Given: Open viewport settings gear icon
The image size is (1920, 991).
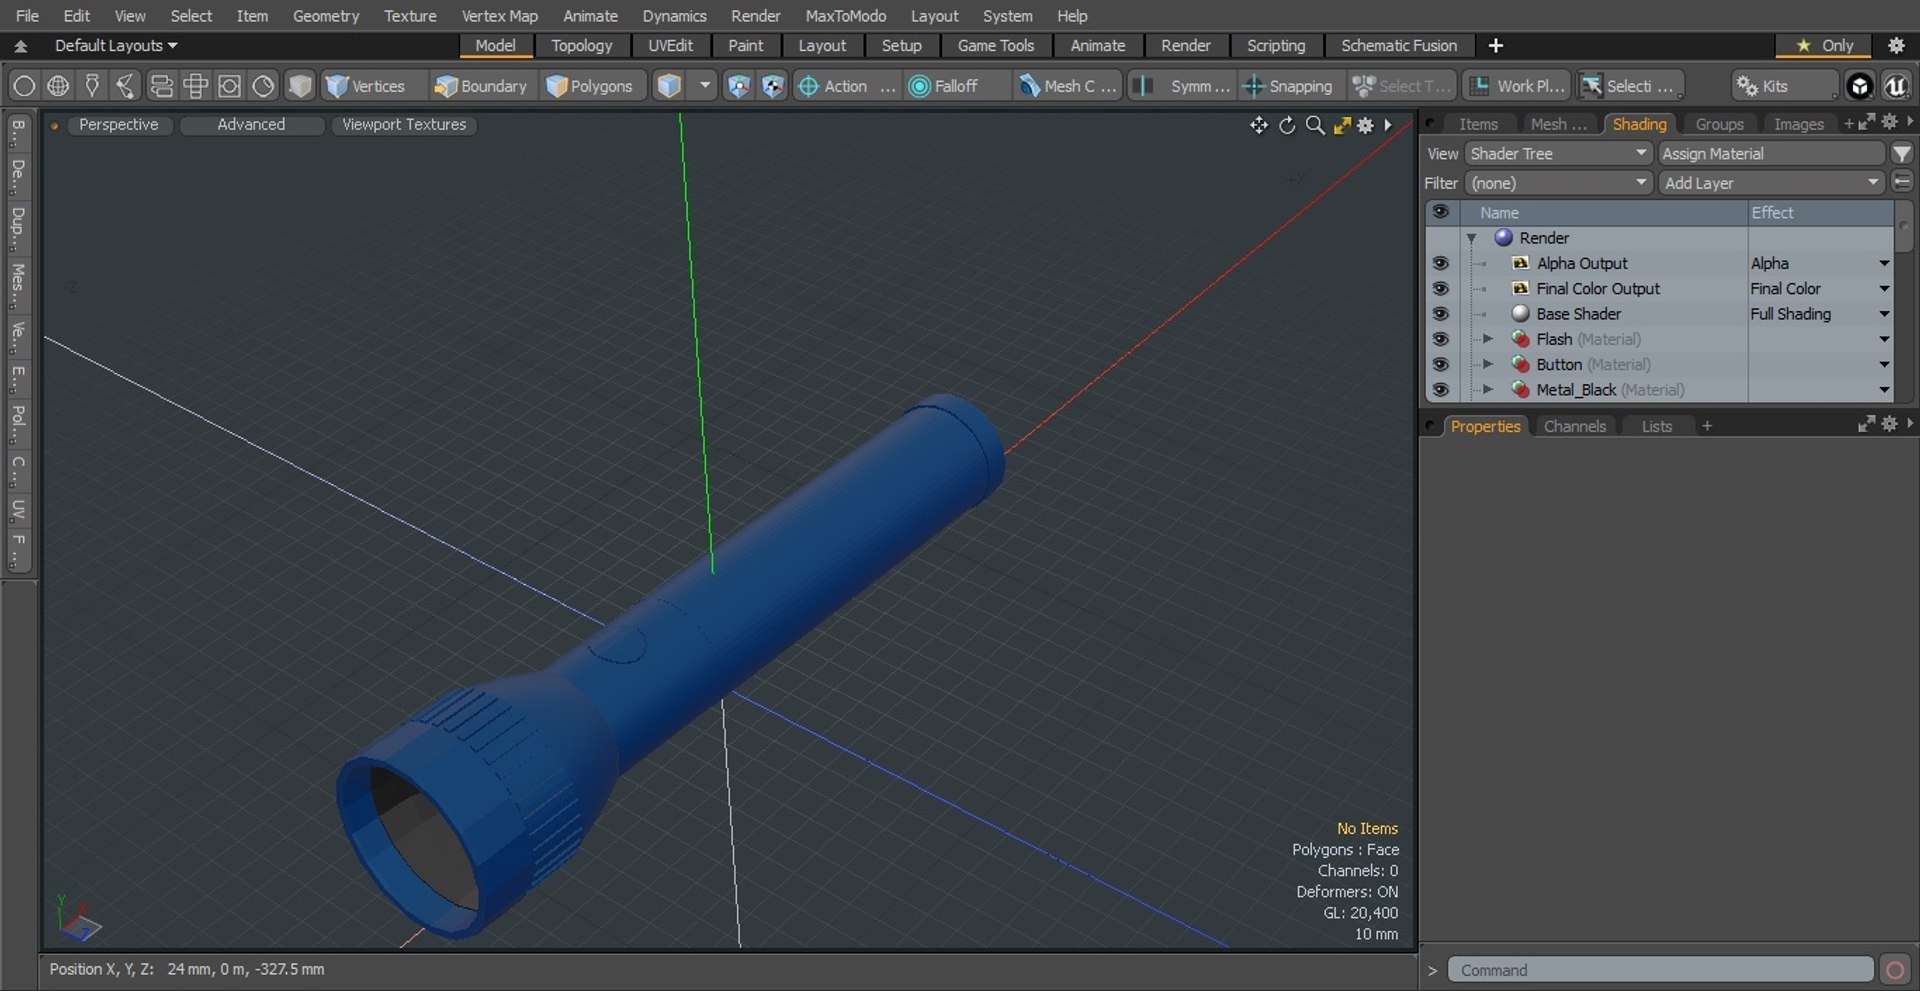Looking at the screenshot, I should coord(1365,125).
